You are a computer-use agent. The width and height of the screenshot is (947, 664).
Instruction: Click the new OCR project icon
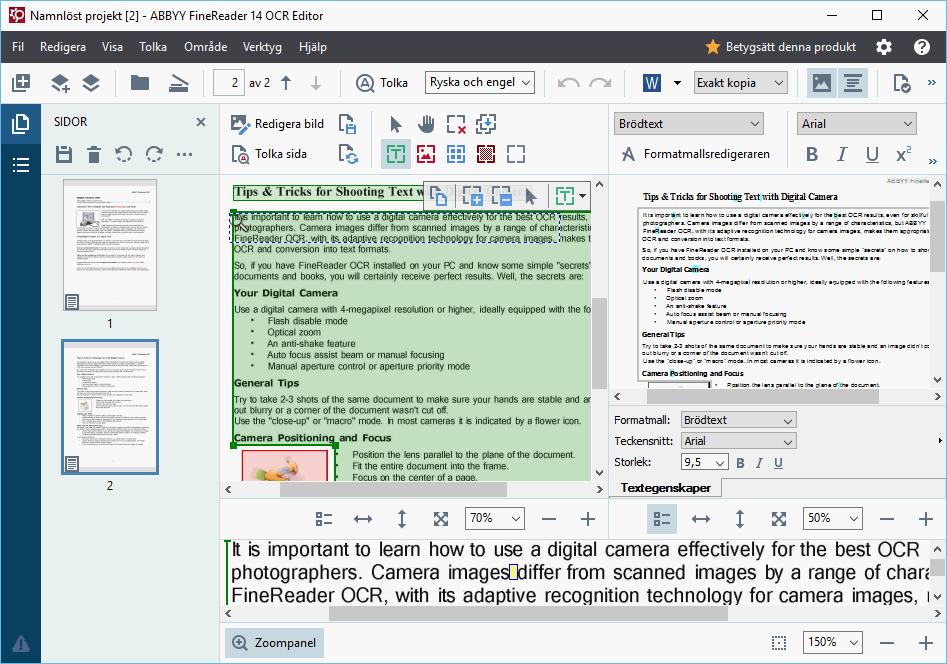[21, 83]
